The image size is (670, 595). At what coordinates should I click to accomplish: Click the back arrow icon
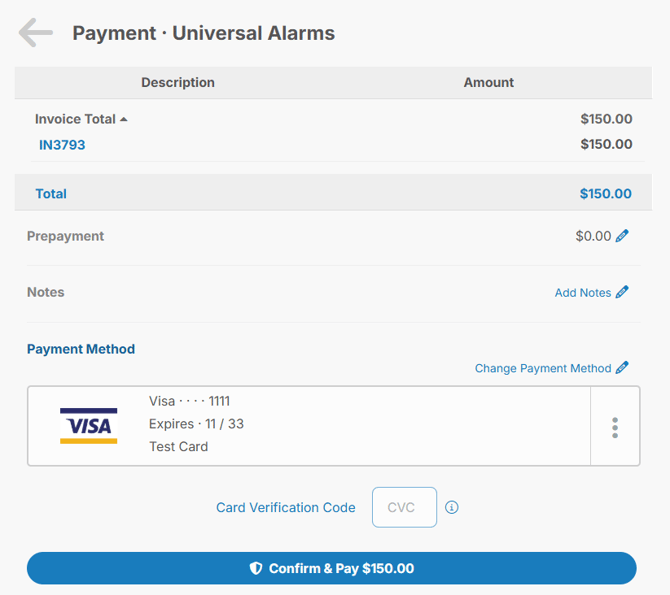(x=35, y=33)
